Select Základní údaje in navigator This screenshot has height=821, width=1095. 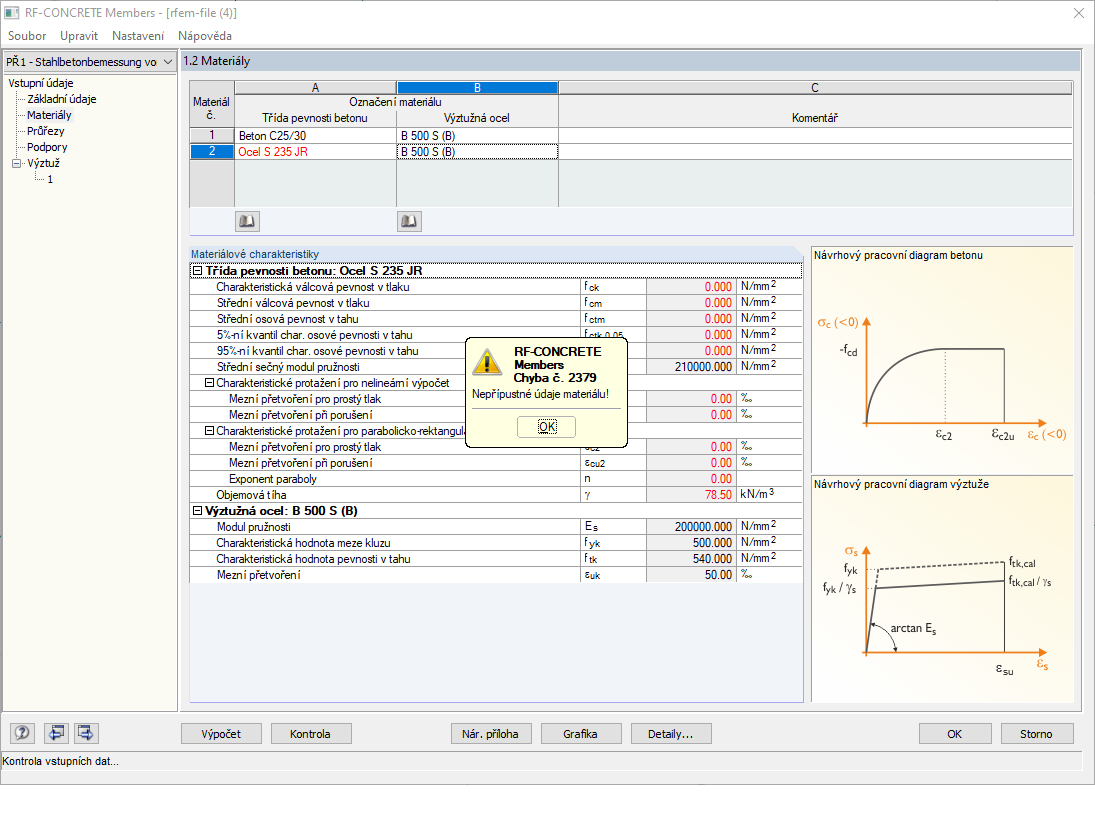pyautogui.click(x=61, y=99)
